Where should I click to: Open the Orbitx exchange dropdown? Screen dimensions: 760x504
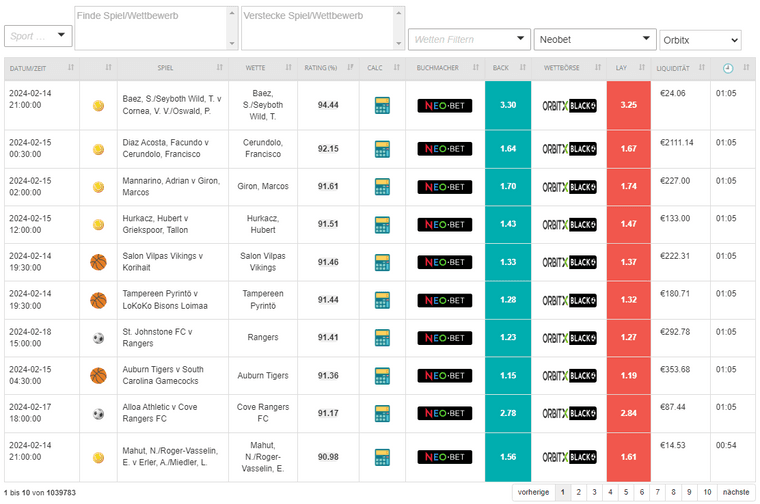pos(700,40)
